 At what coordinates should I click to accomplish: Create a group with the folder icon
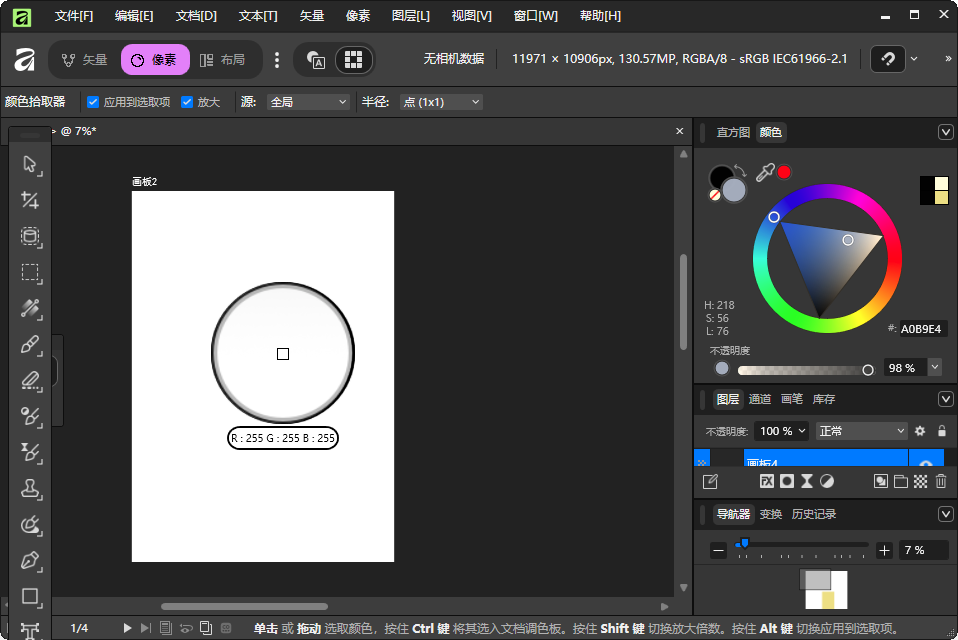coord(901,481)
